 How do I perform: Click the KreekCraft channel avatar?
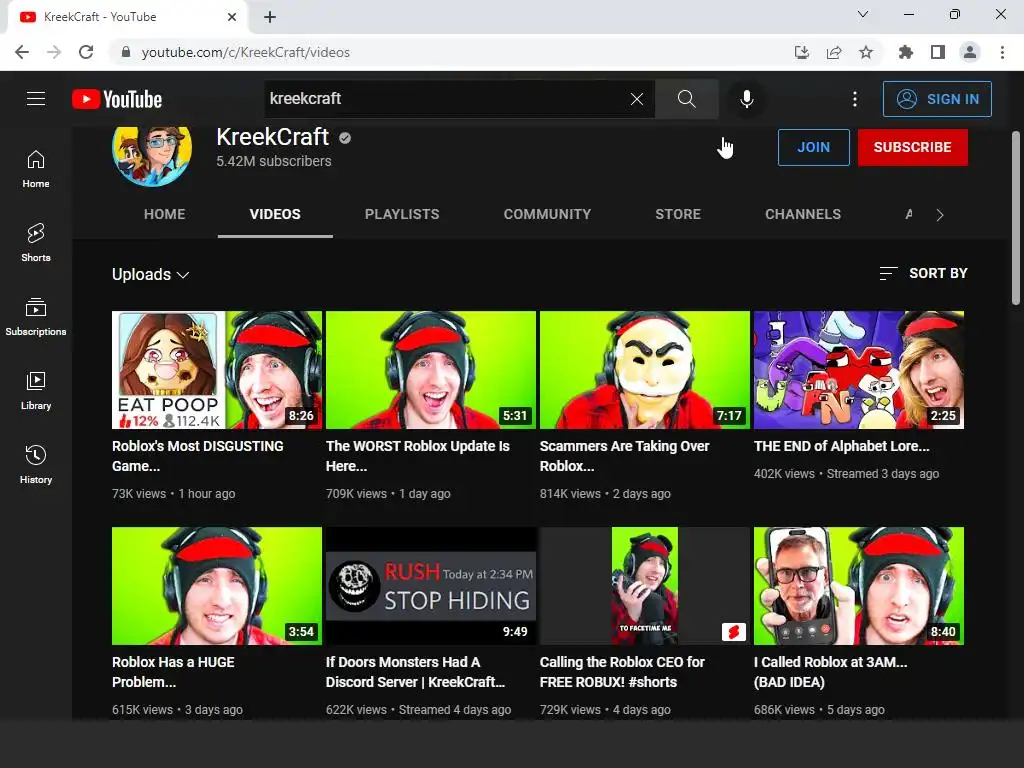[152, 155]
